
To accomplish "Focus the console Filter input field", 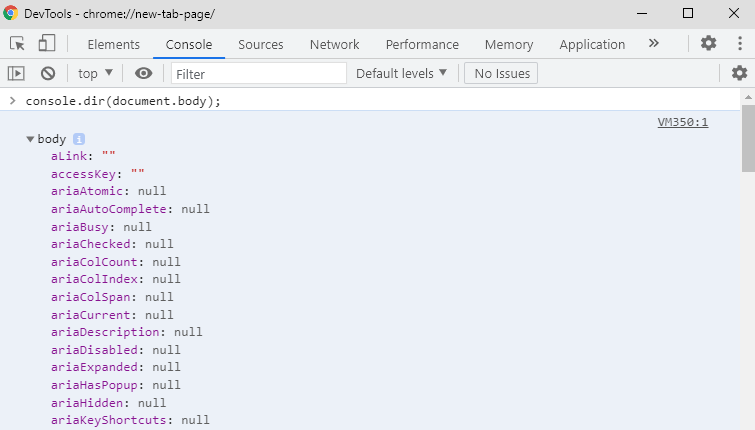I will click(x=259, y=73).
